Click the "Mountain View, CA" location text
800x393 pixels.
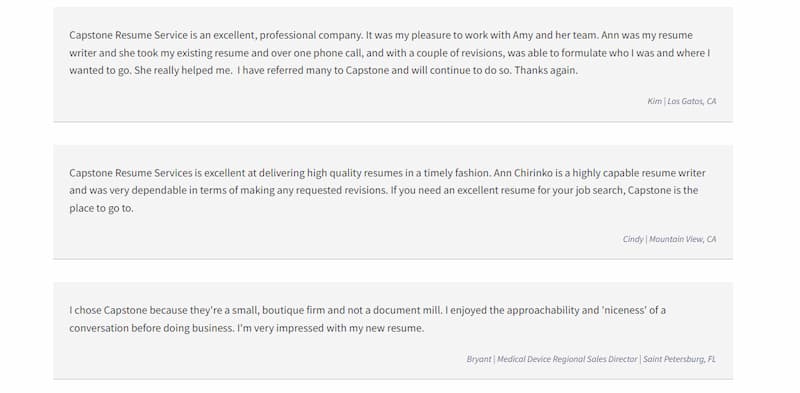(x=683, y=239)
